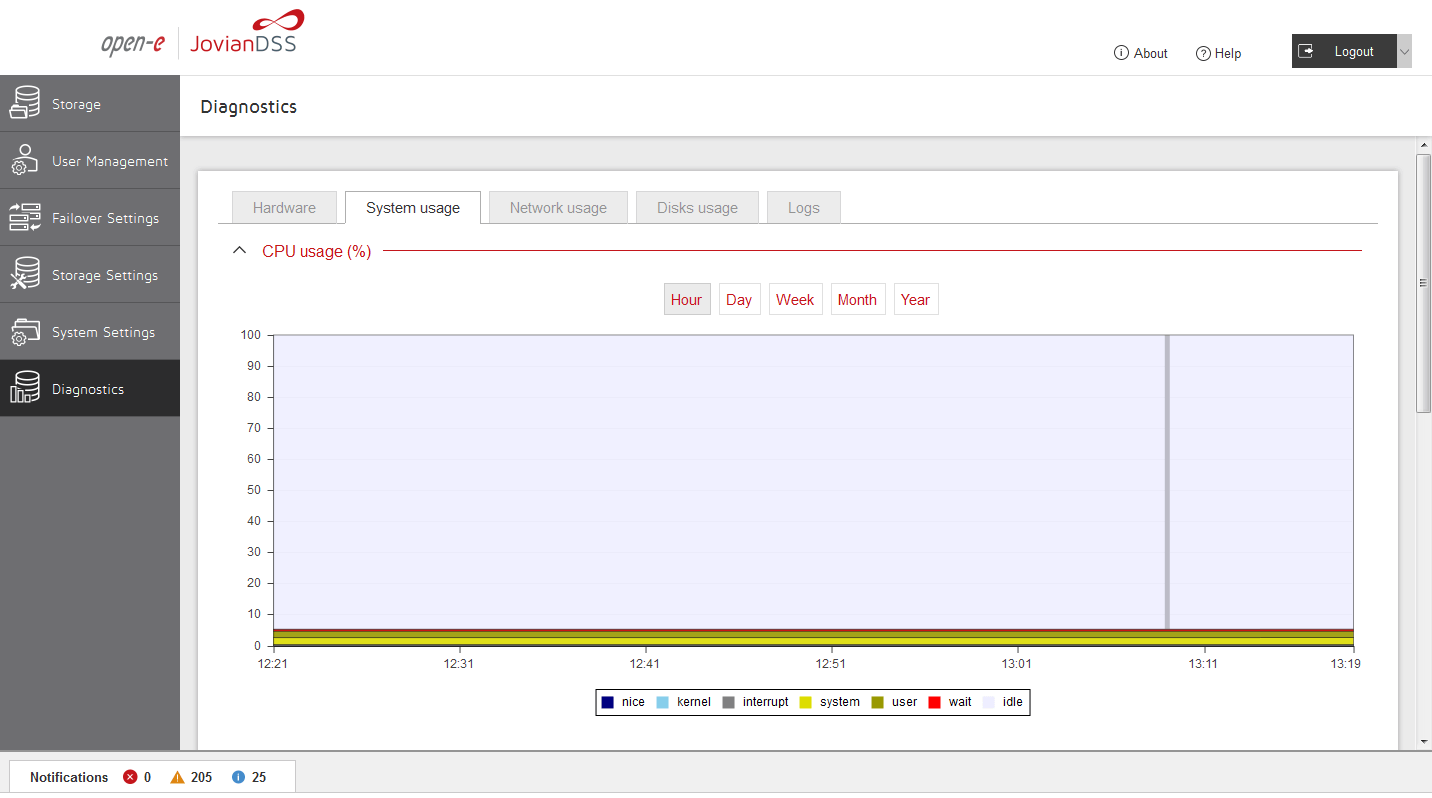Click the Failover Settings icon

25,218
